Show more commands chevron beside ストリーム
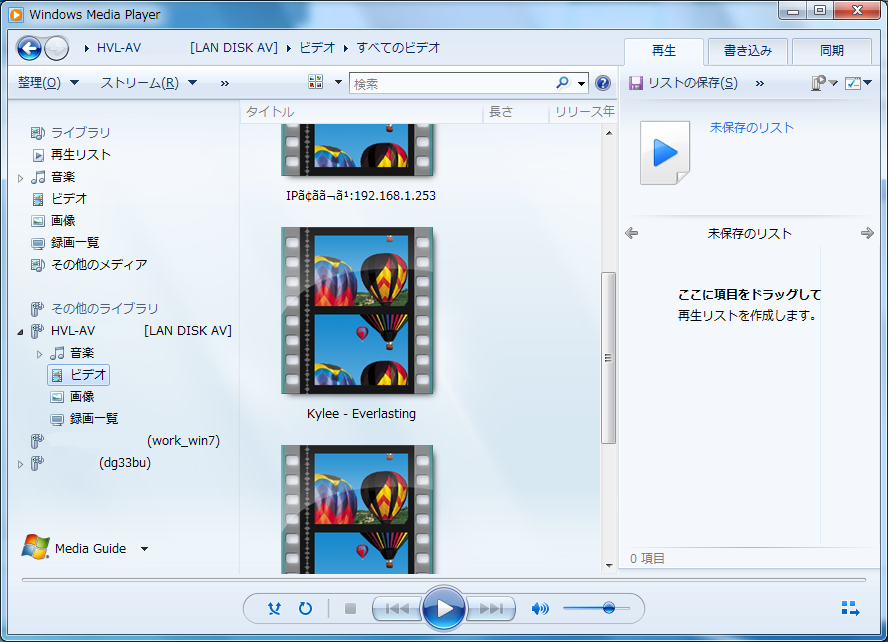Viewport: 888px width, 642px height. pos(225,84)
